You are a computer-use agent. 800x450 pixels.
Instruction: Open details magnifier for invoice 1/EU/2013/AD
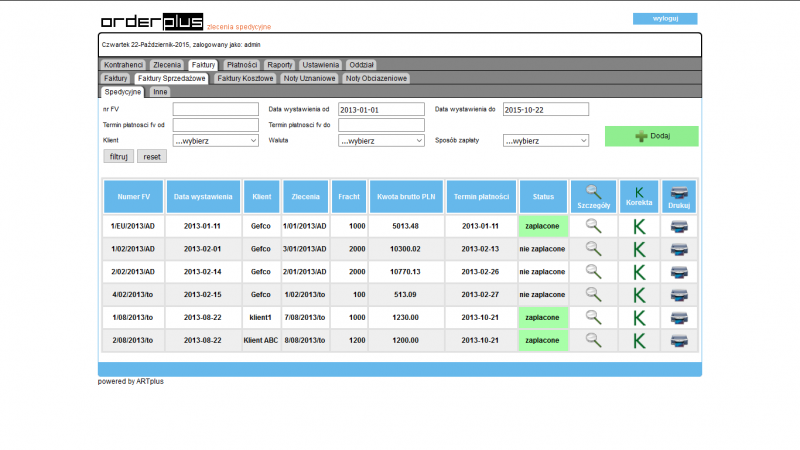(593, 226)
